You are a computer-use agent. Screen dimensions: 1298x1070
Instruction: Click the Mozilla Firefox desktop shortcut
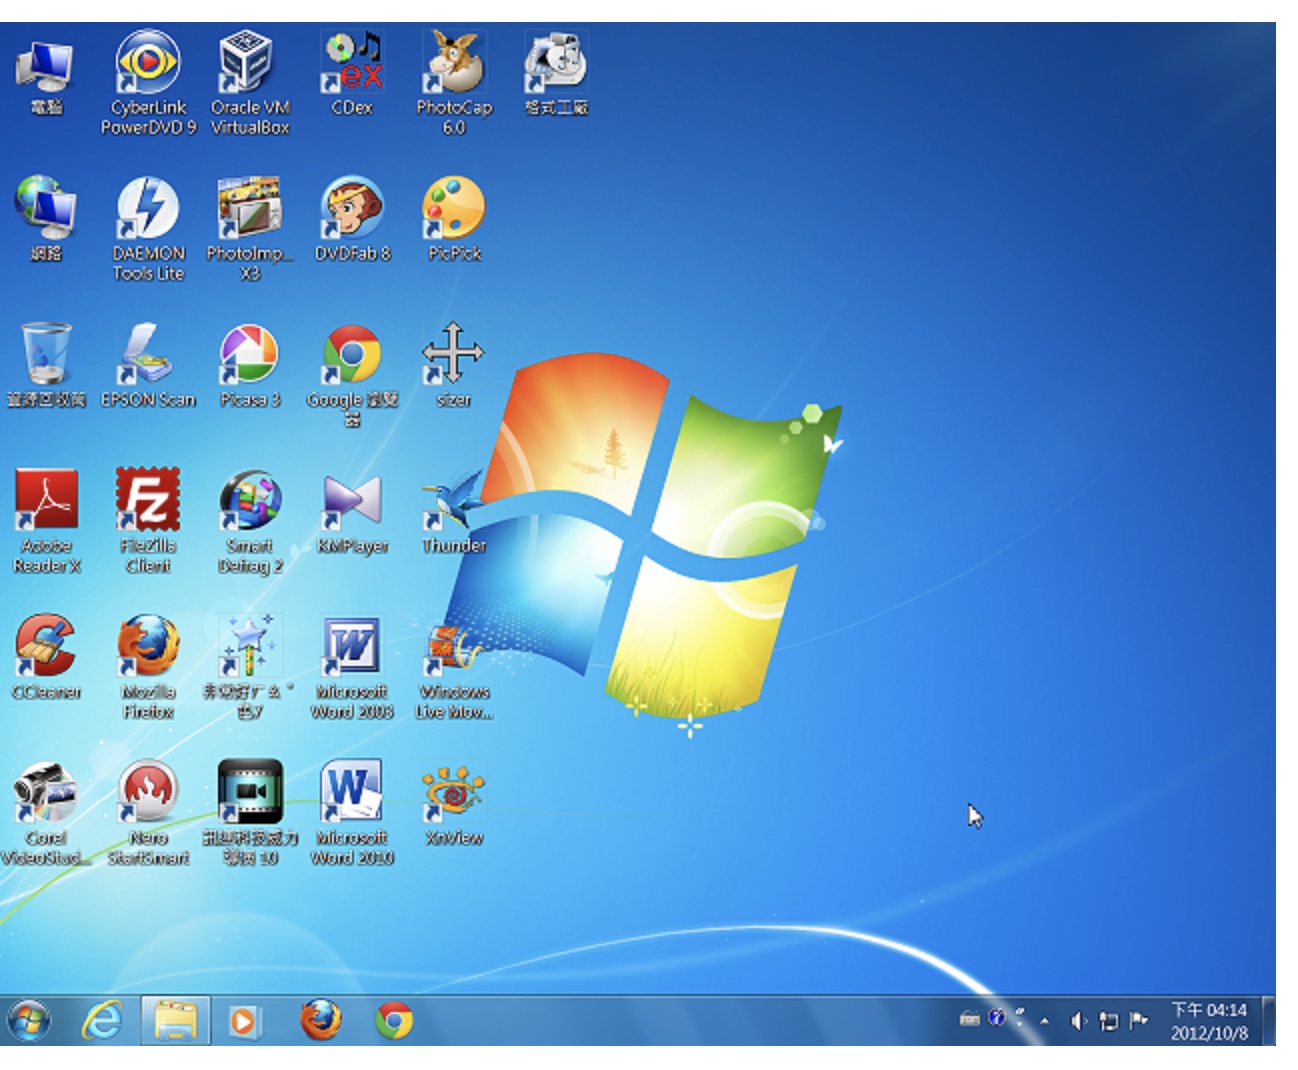148,667
